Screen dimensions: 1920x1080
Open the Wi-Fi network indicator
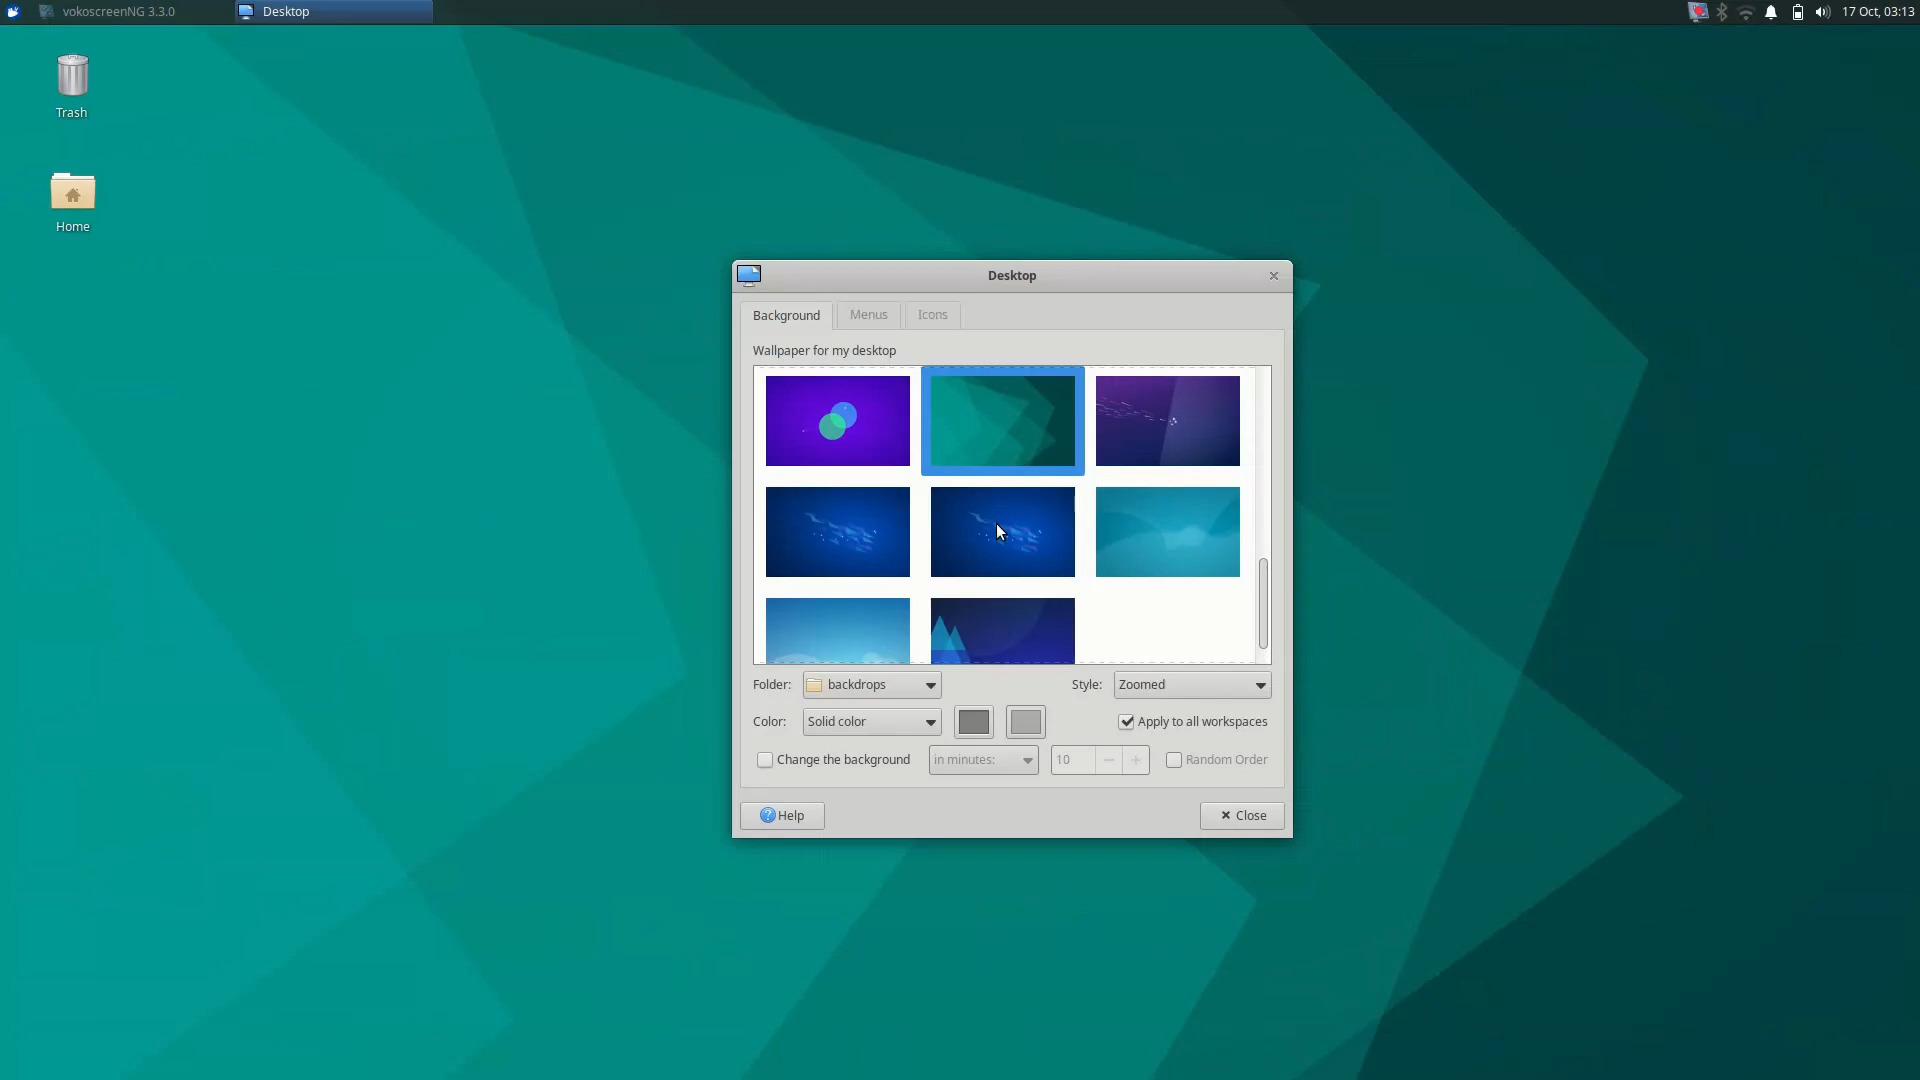(x=1746, y=11)
